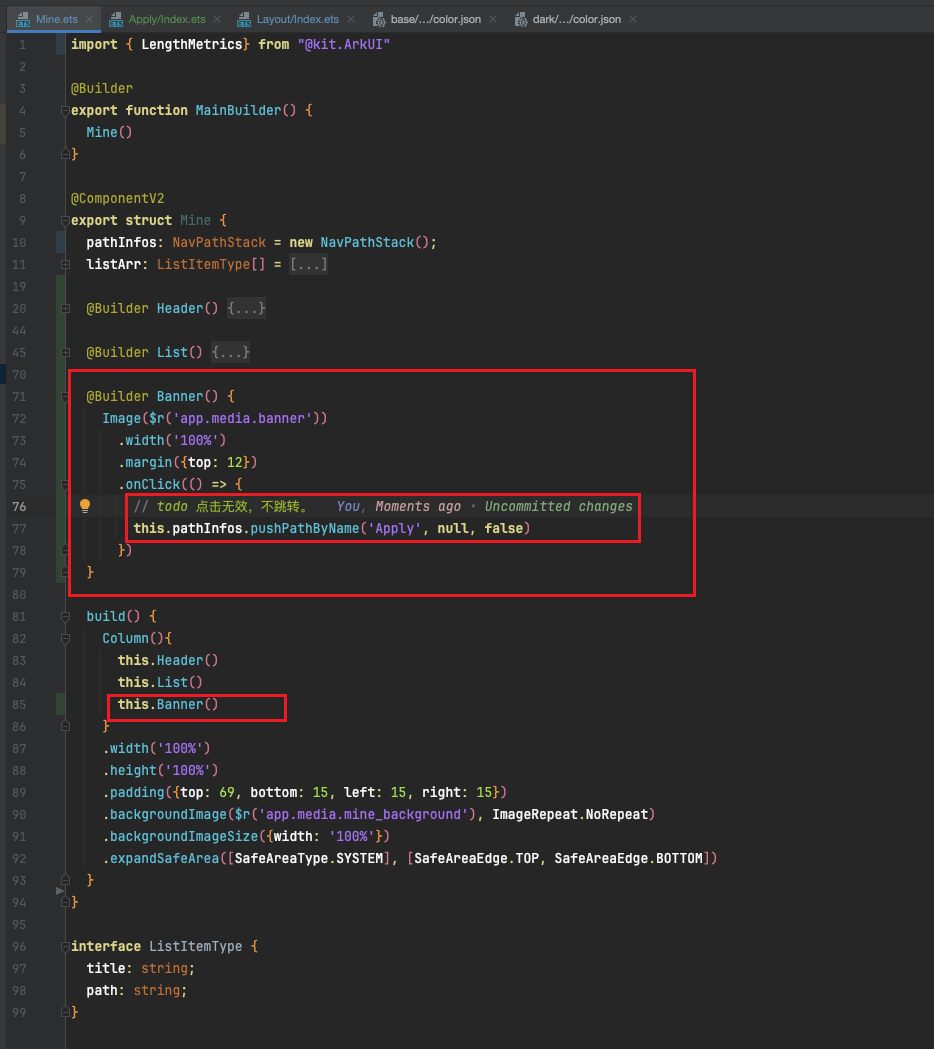Click the fold end marker on line 6
This screenshot has height=1049, width=934.
coord(65,155)
